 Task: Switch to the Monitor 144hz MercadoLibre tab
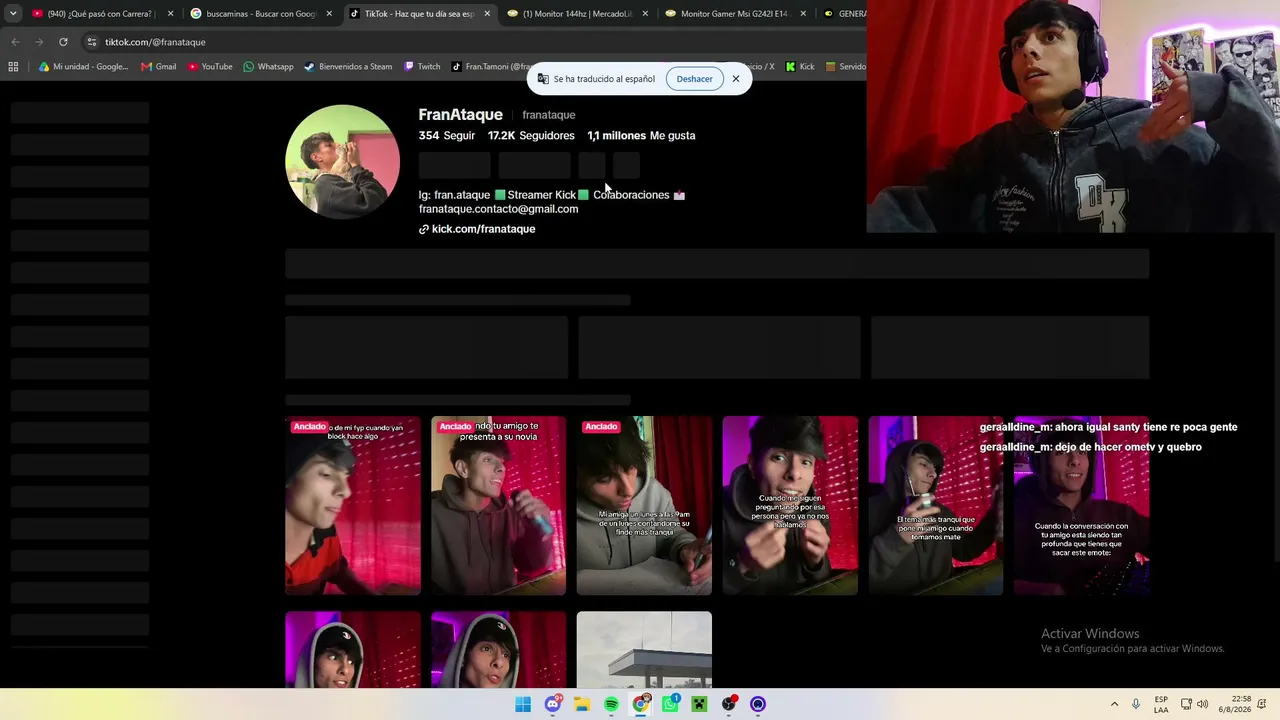click(577, 14)
